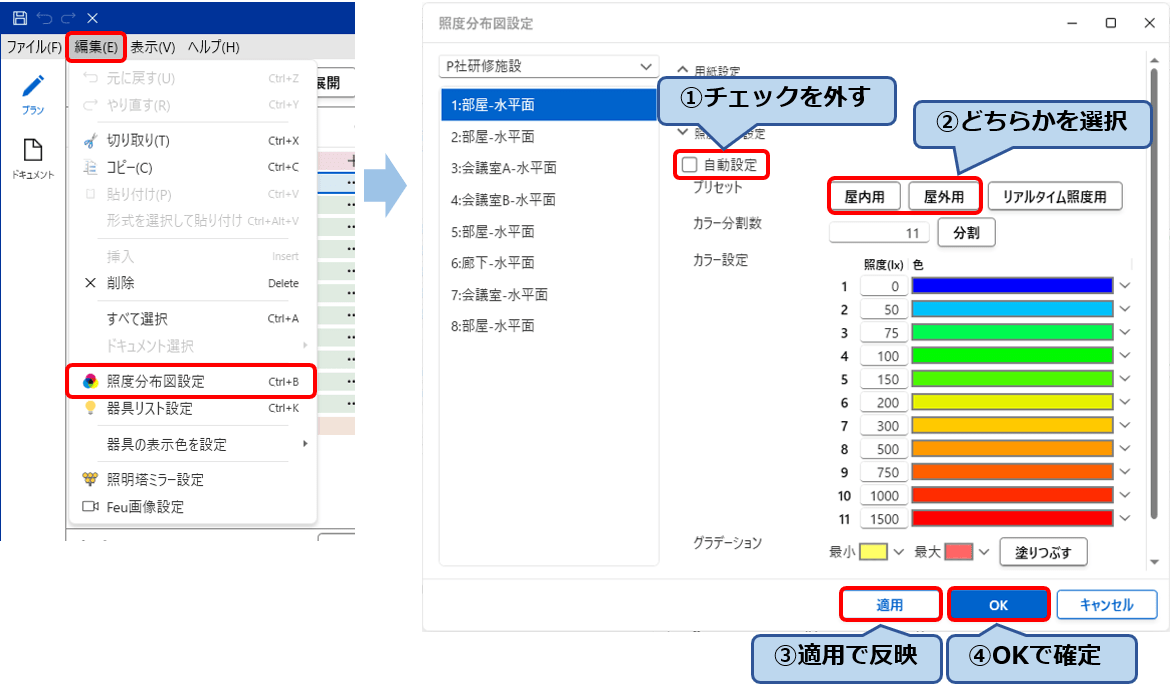Click the 屋外用 preset button
Screen dimensions: 1174x688
(946, 194)
